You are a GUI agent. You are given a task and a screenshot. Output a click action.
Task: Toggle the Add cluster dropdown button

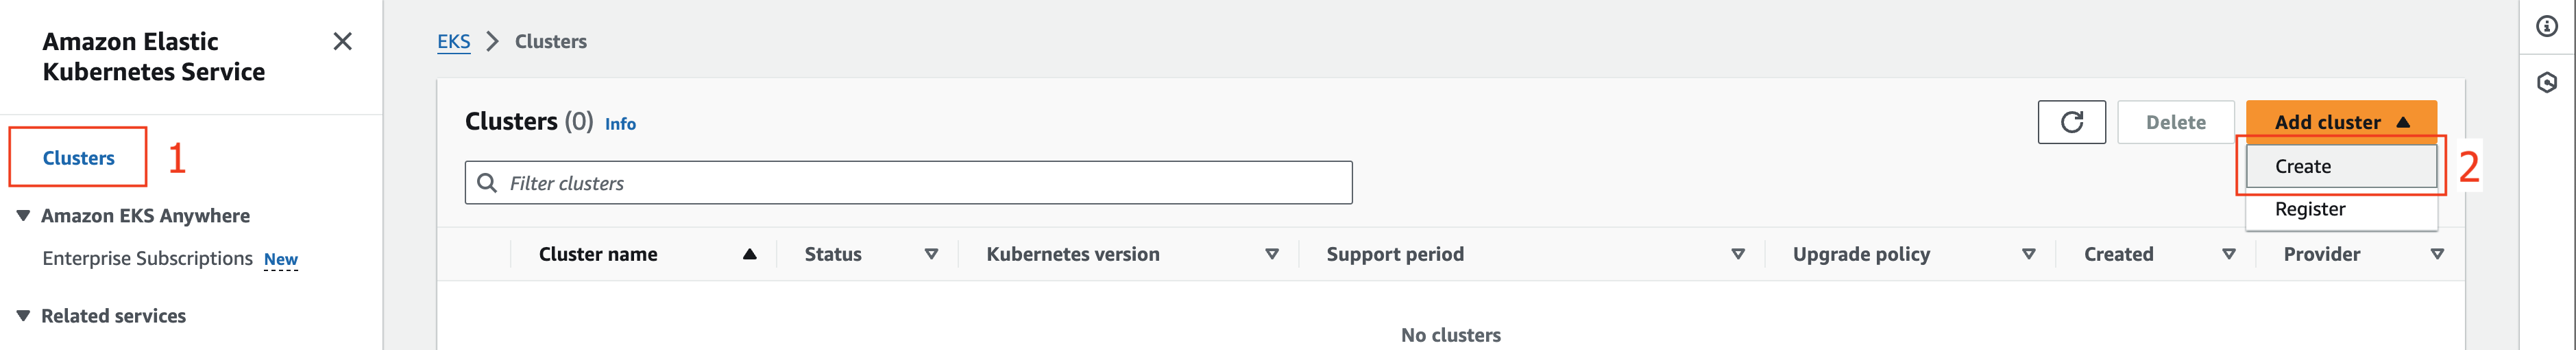(x=2341, y=122)
